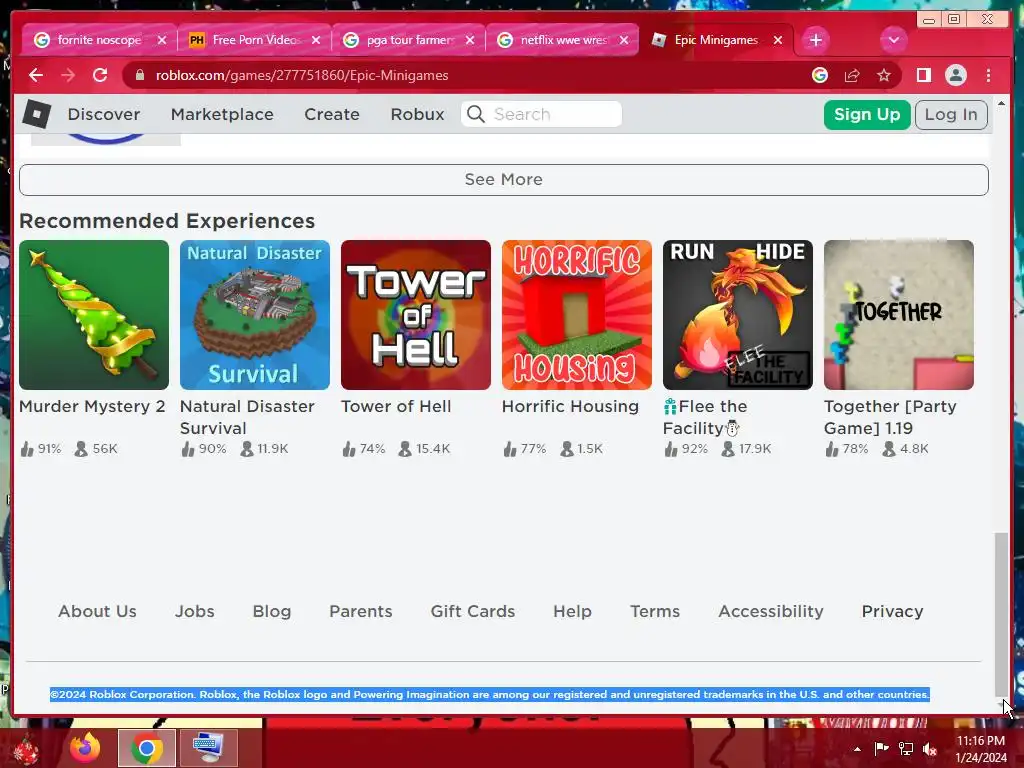Open the Chrome profile avatar

(x=955, y=76)
